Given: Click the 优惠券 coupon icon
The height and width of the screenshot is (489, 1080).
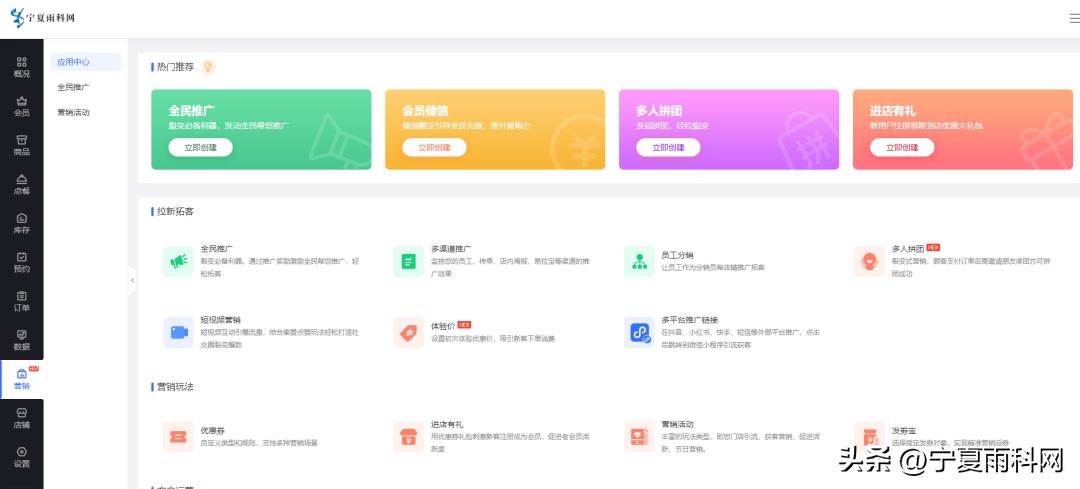Looking at the screenshot, I should click(x=178, y=437).
